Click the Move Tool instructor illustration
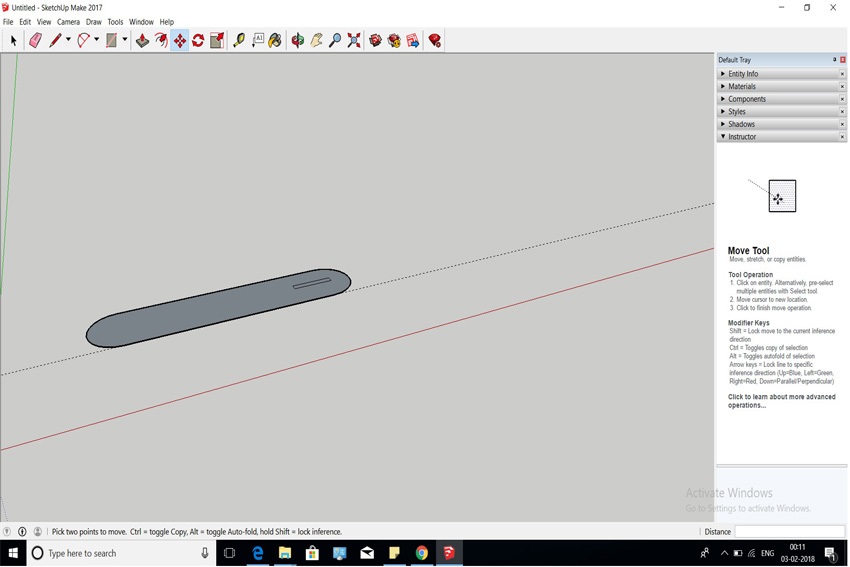The height and width of the screenshot is (567, 850). (773, 195)
